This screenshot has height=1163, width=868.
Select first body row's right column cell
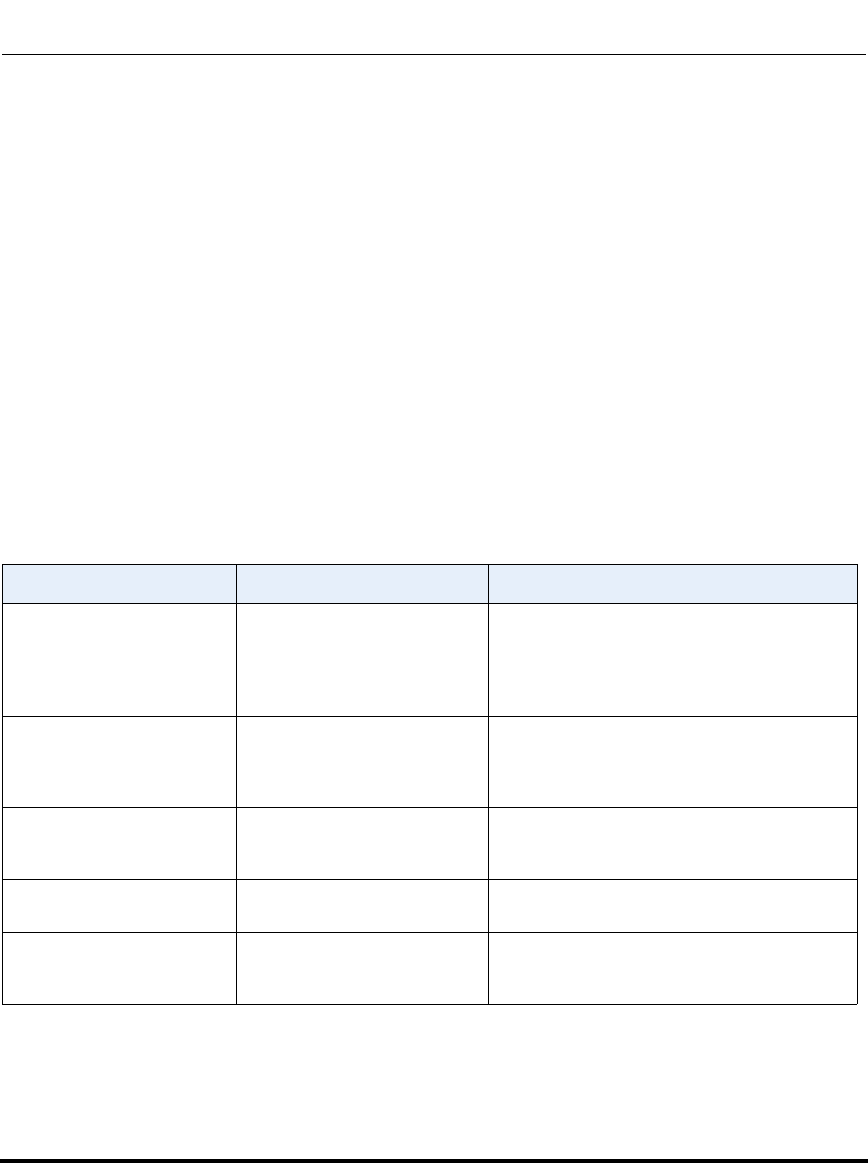(673, 659)
